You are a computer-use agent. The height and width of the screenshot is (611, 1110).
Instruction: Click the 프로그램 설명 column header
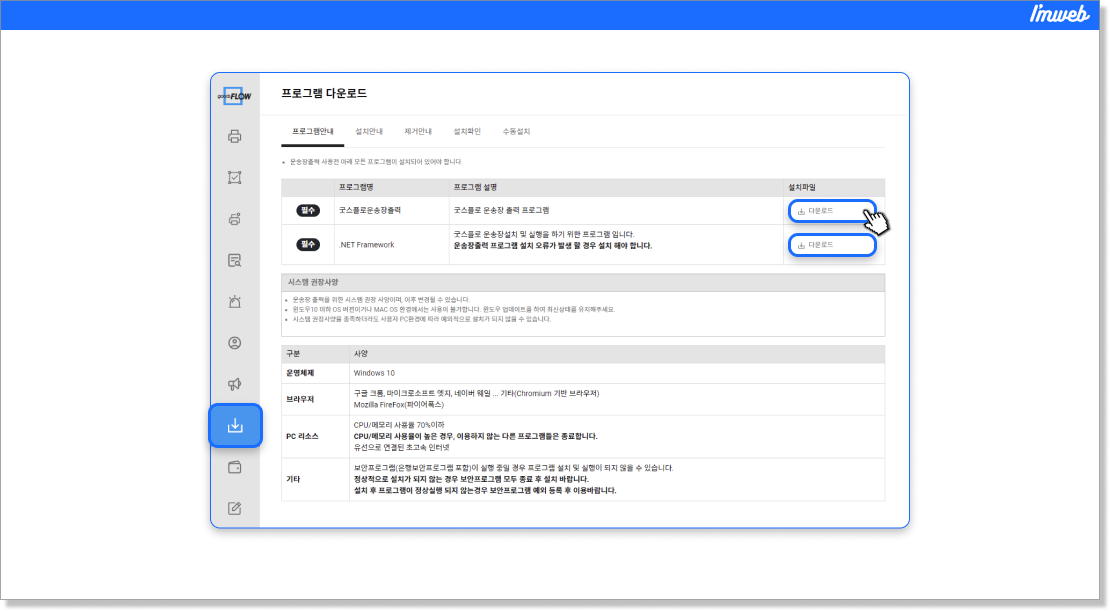[x=475, y=188]
